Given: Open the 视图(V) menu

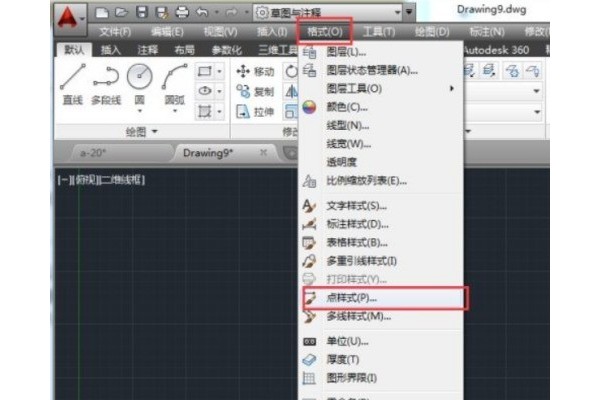Looking at the screenshot, I should pyautogui.click(x=220, y=32).
